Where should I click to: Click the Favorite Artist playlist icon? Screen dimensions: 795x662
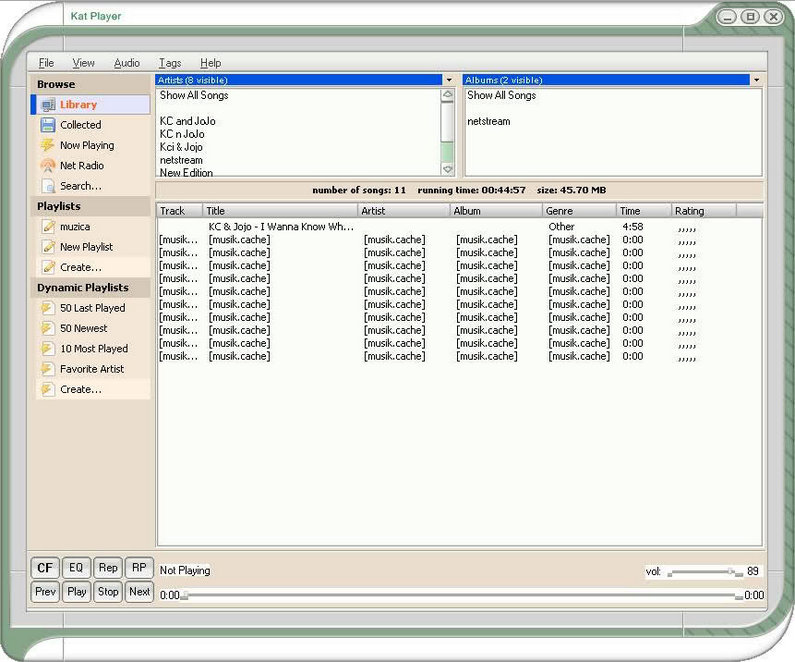[x=47, y=369]
